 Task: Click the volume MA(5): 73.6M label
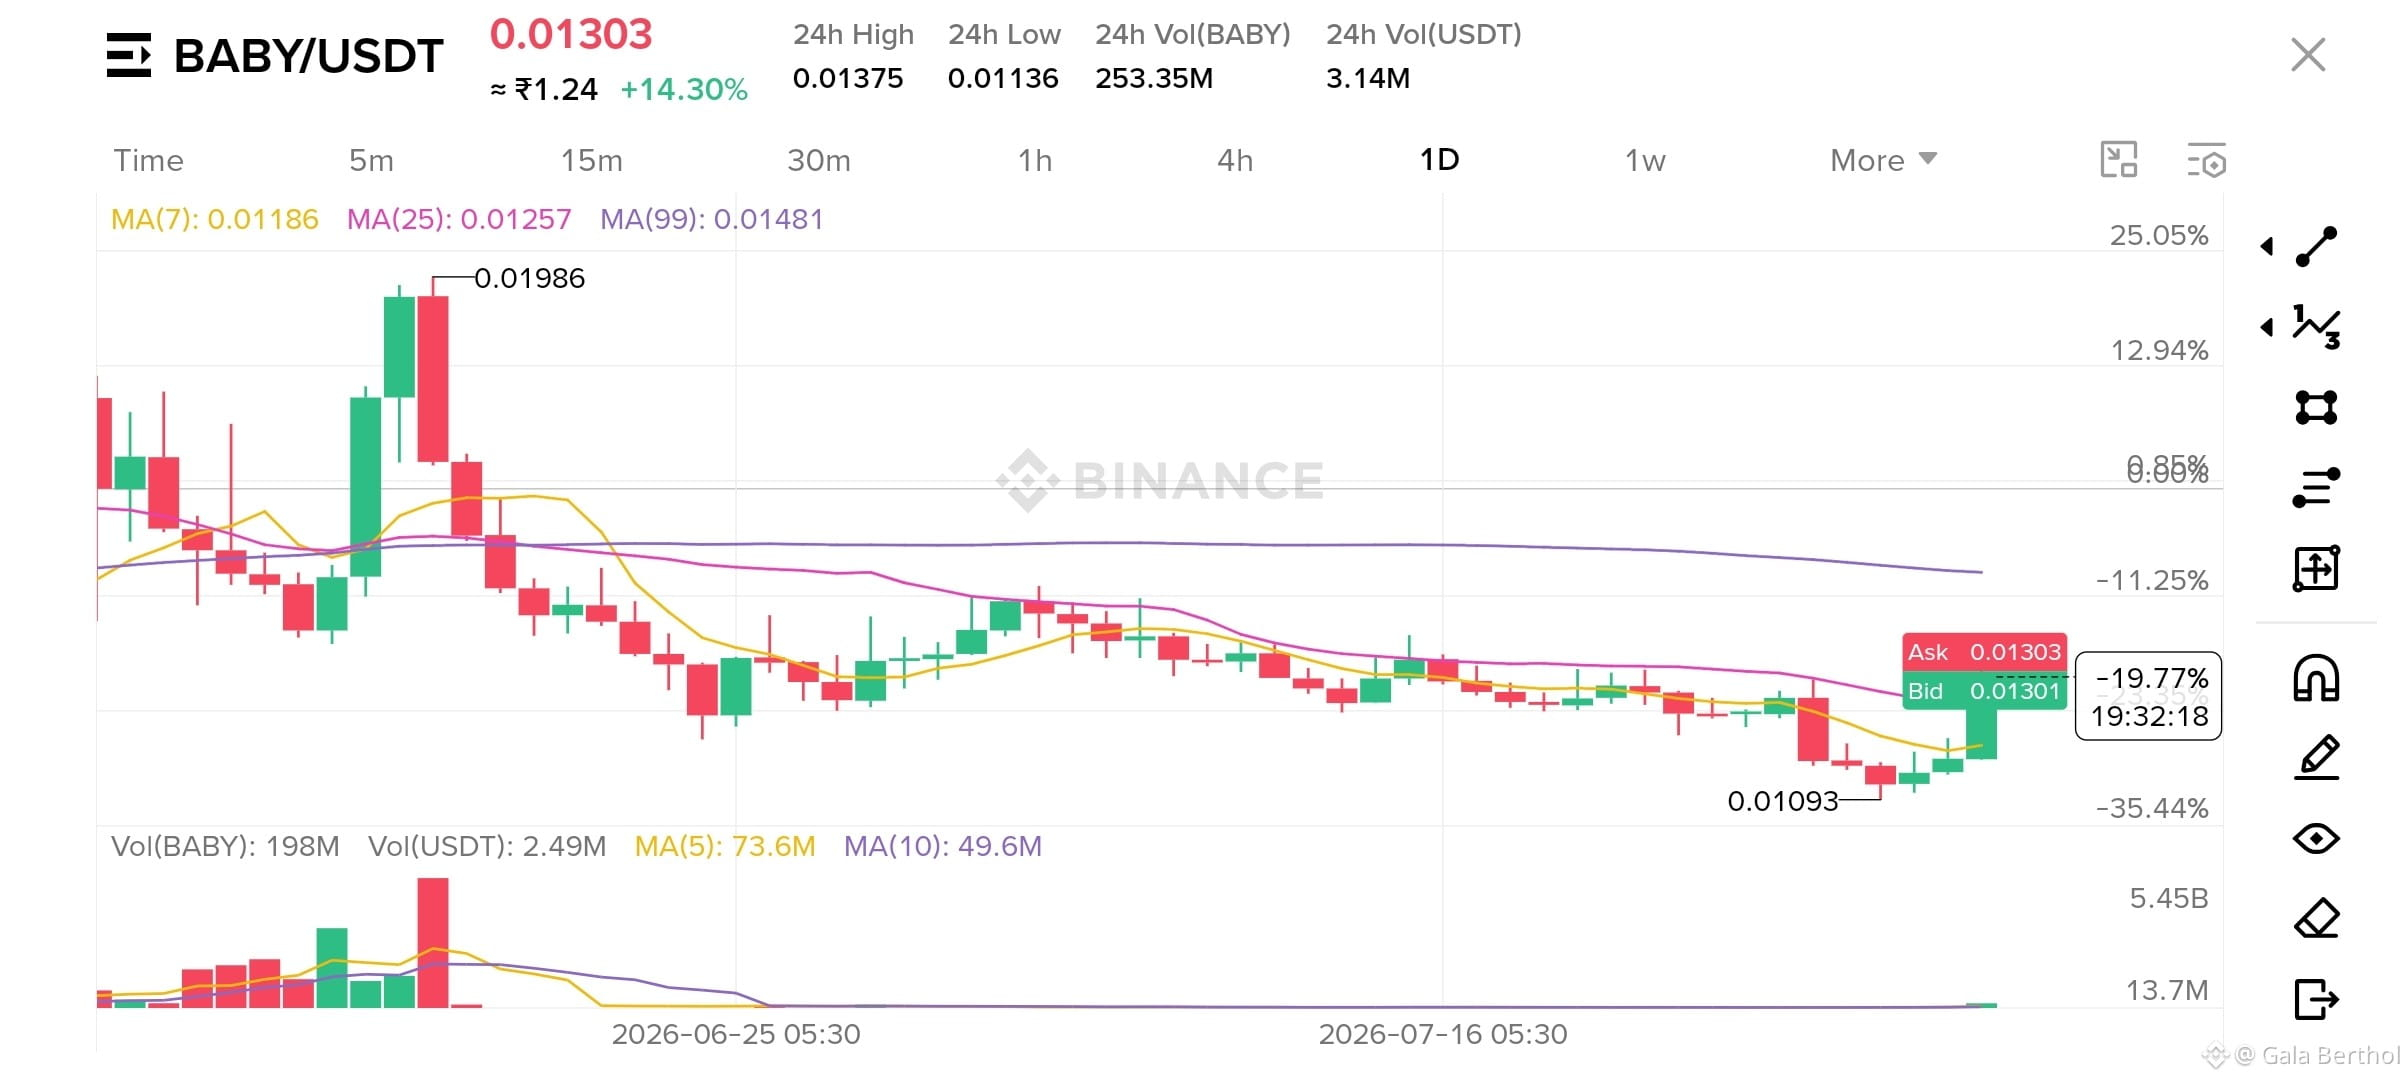(725, 846)
